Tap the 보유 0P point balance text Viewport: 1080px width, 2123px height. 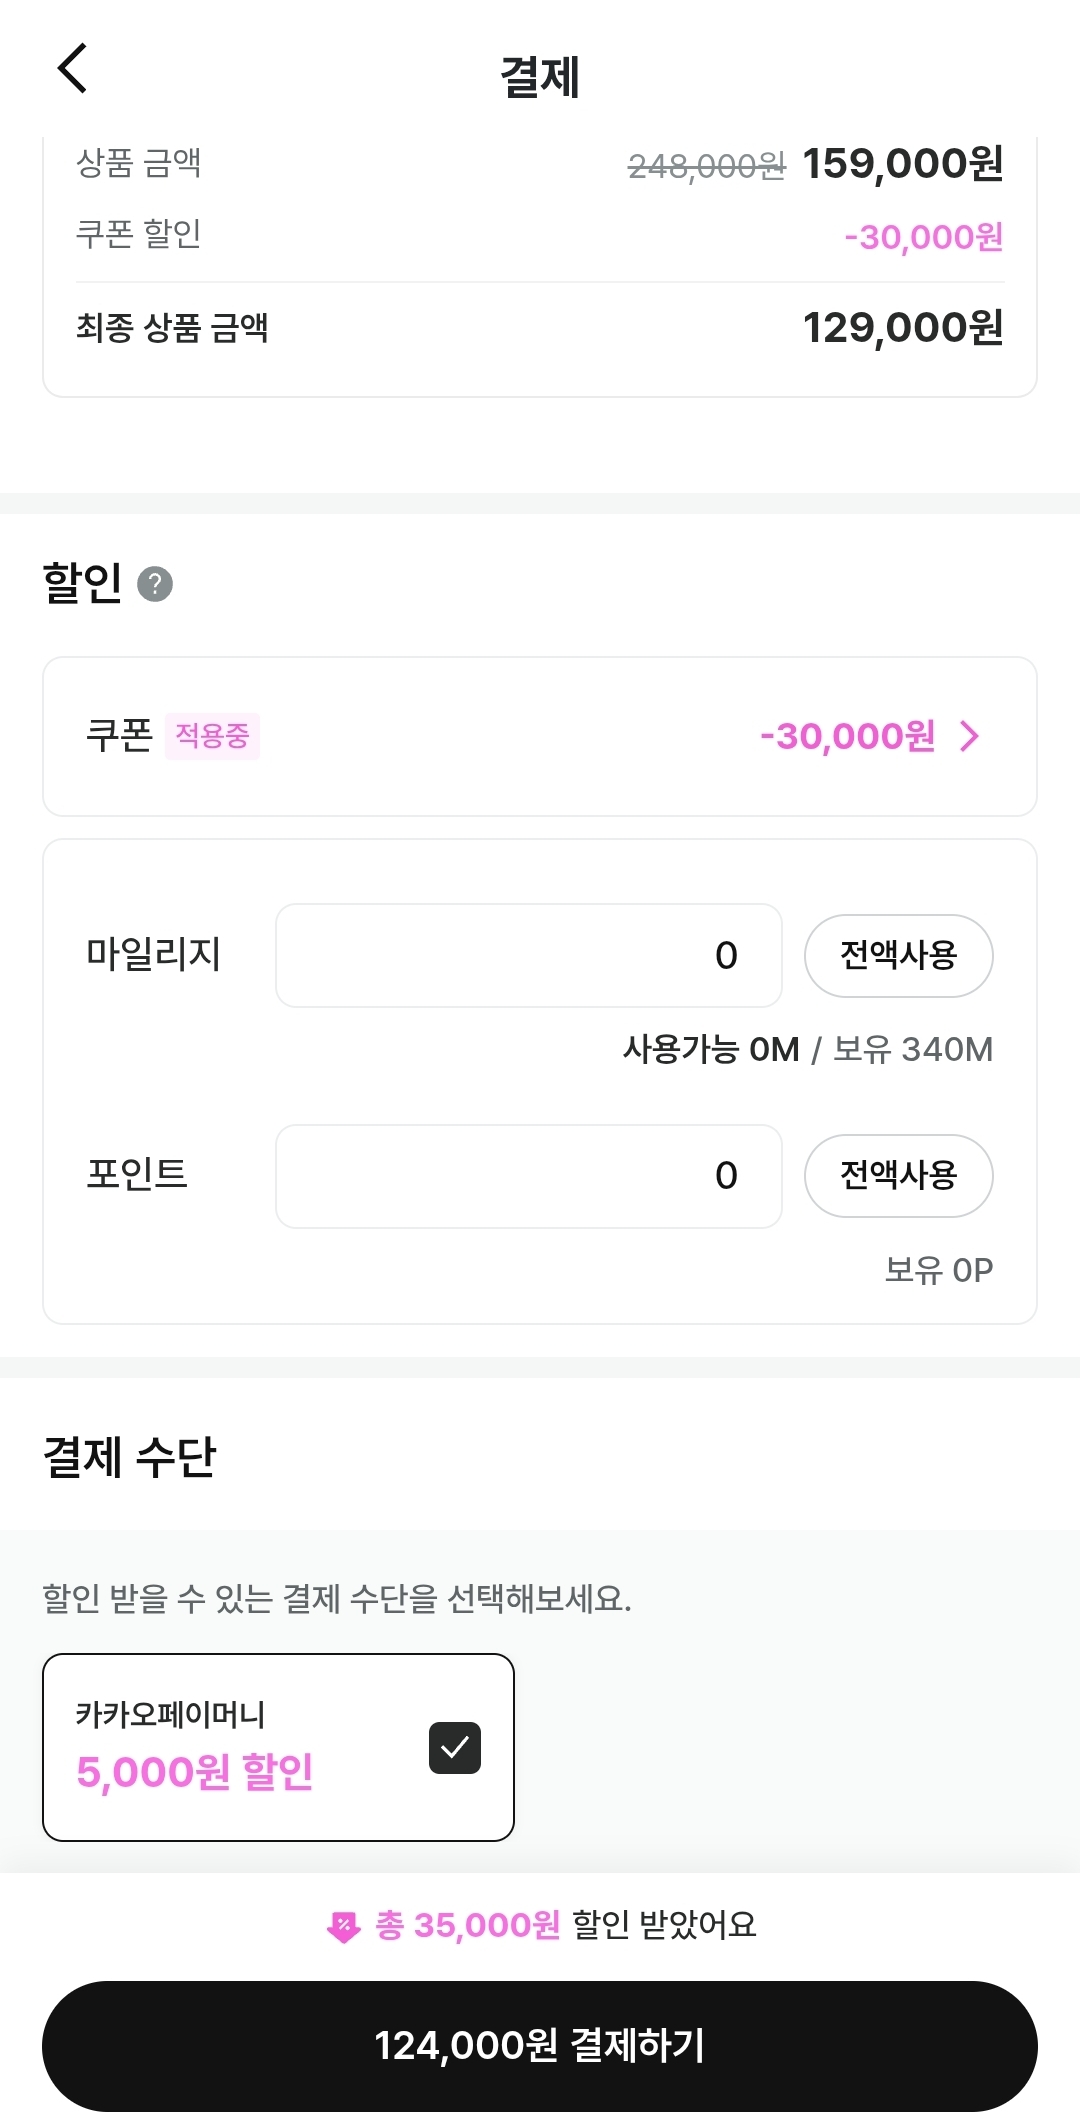click(938, 1270)
